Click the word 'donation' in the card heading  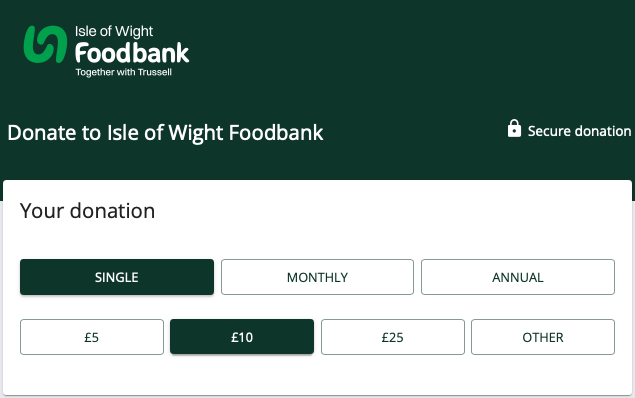point(112,211)
